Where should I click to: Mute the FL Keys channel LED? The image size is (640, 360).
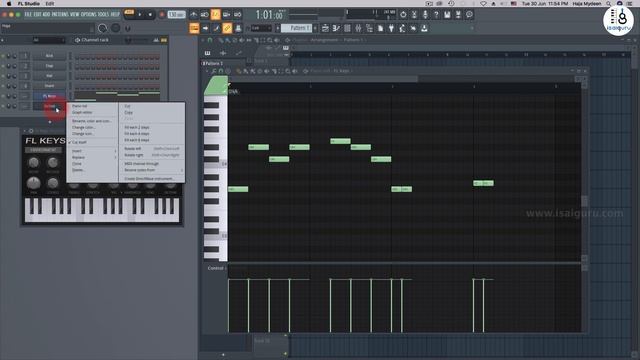coord(3,96)
